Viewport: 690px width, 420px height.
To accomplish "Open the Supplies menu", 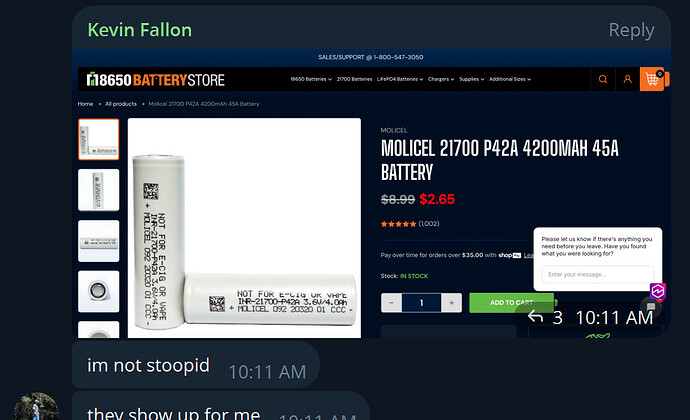I will 471,79.
